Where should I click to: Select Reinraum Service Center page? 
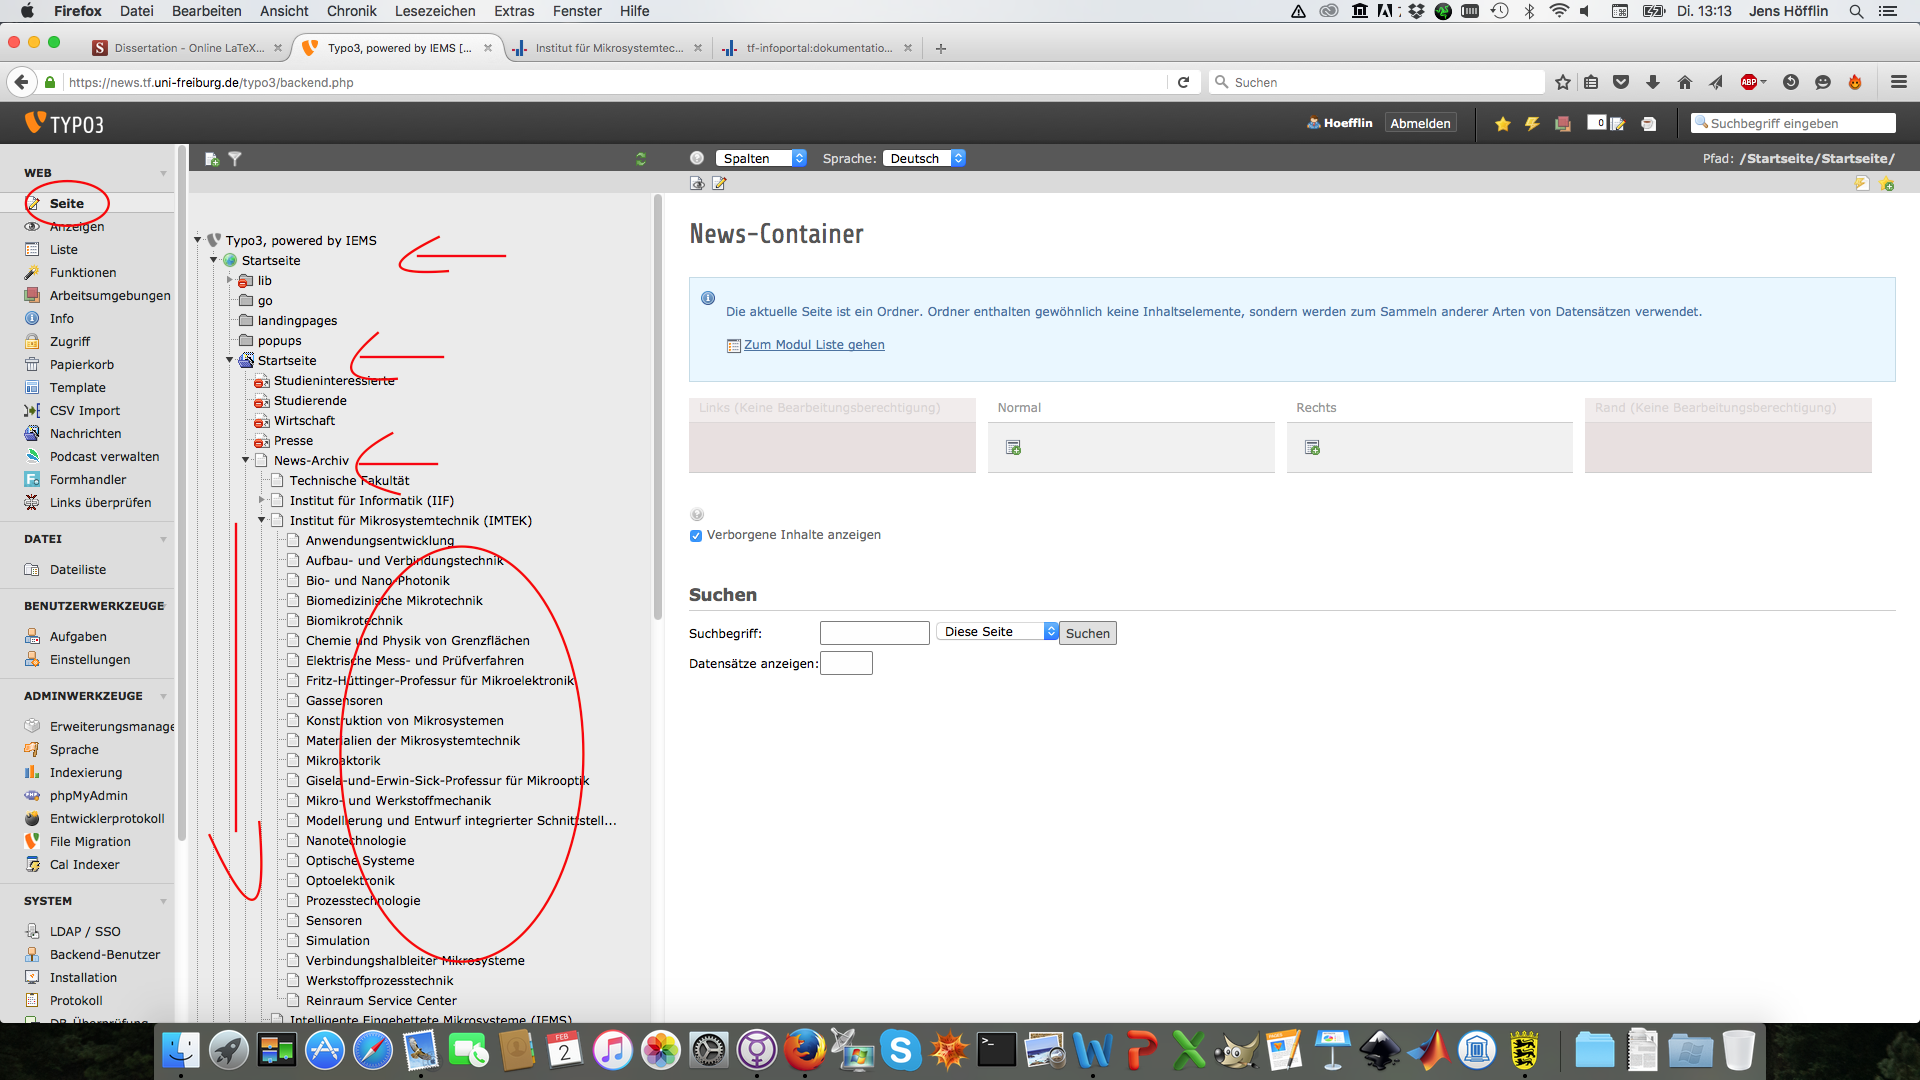[381, 1001]
